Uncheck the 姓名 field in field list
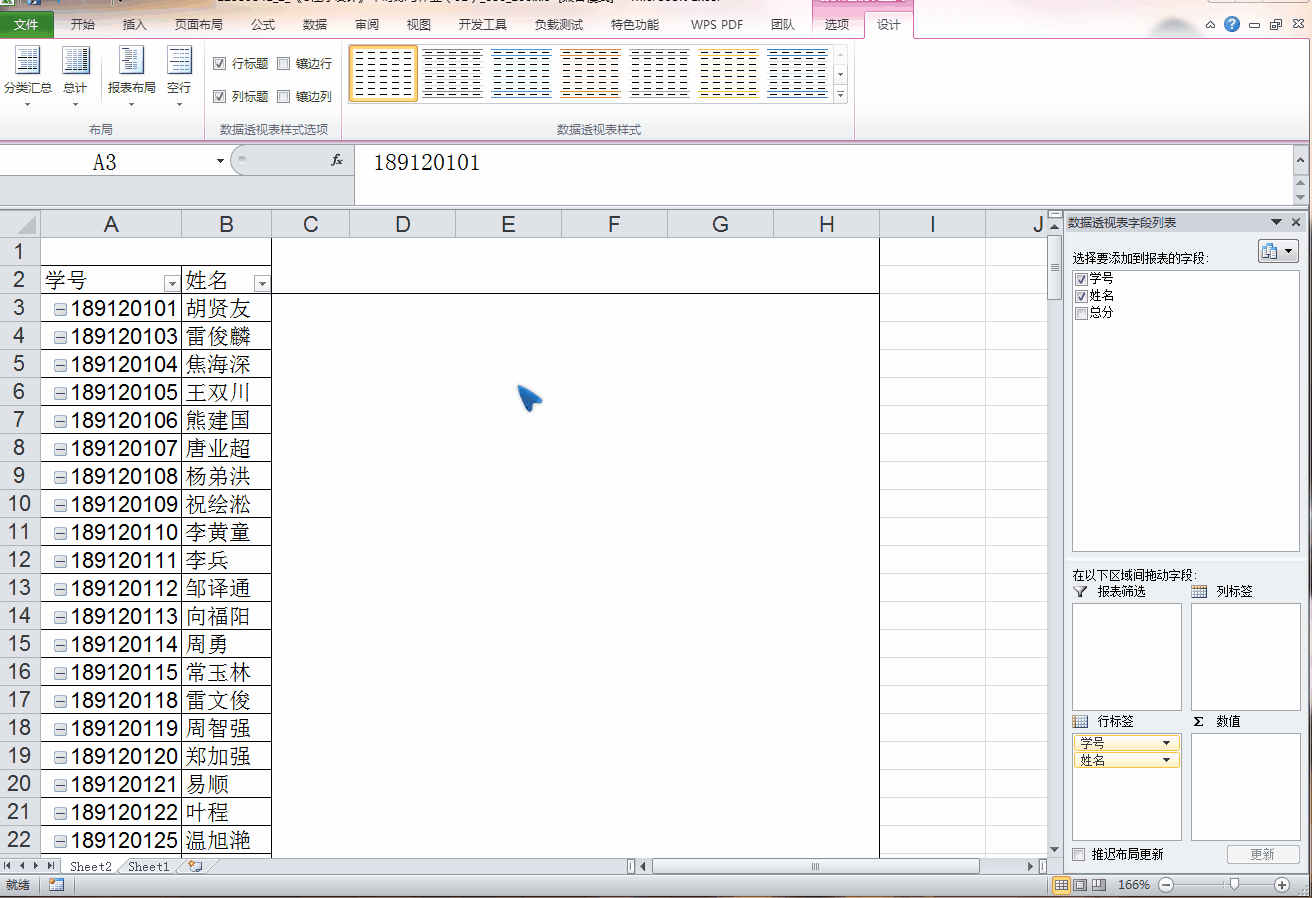Viewport: 1312px width, 898px height. click(1081, 296)
